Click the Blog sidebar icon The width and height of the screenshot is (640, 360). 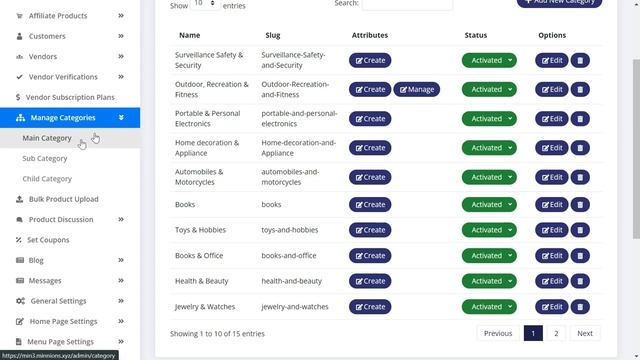(20, 260)
